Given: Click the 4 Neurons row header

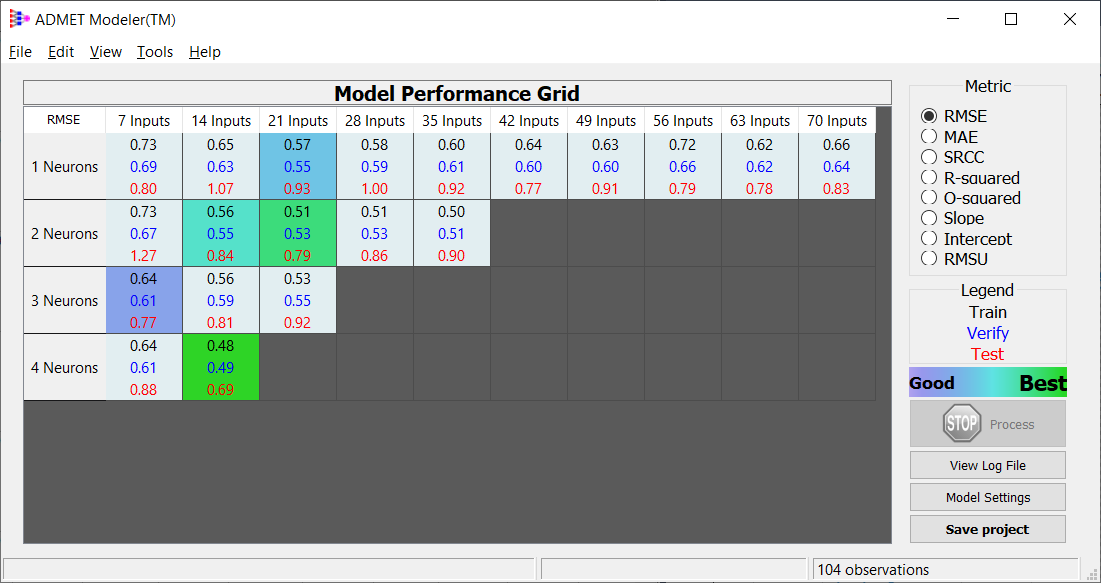Looking at the screenshot, I should [x=65, y=367].
